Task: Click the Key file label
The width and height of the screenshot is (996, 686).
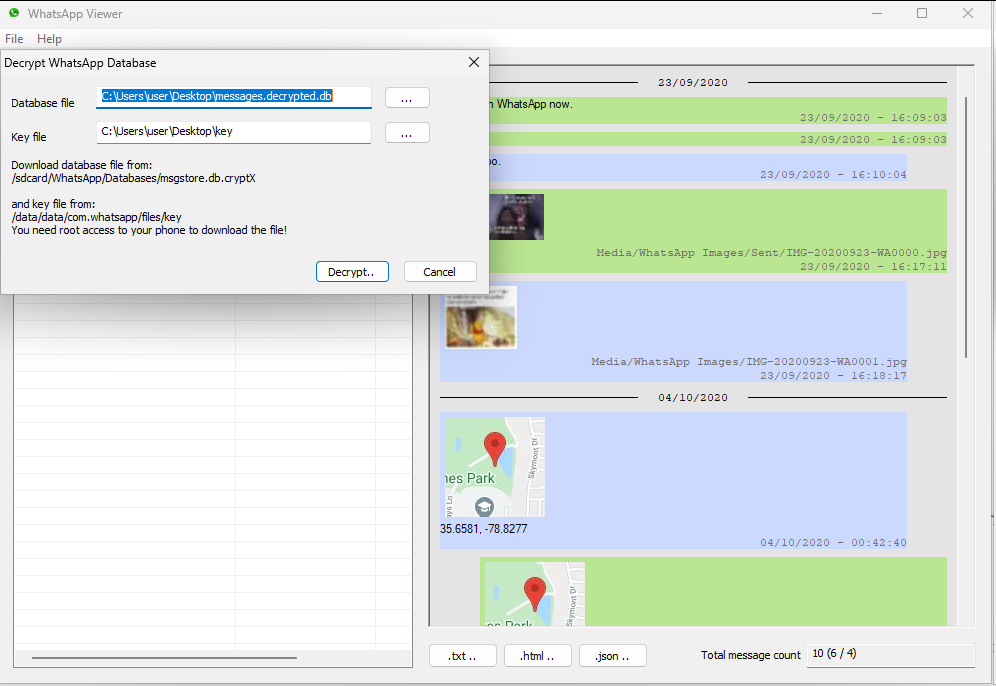Action: [x=29, y=137]
